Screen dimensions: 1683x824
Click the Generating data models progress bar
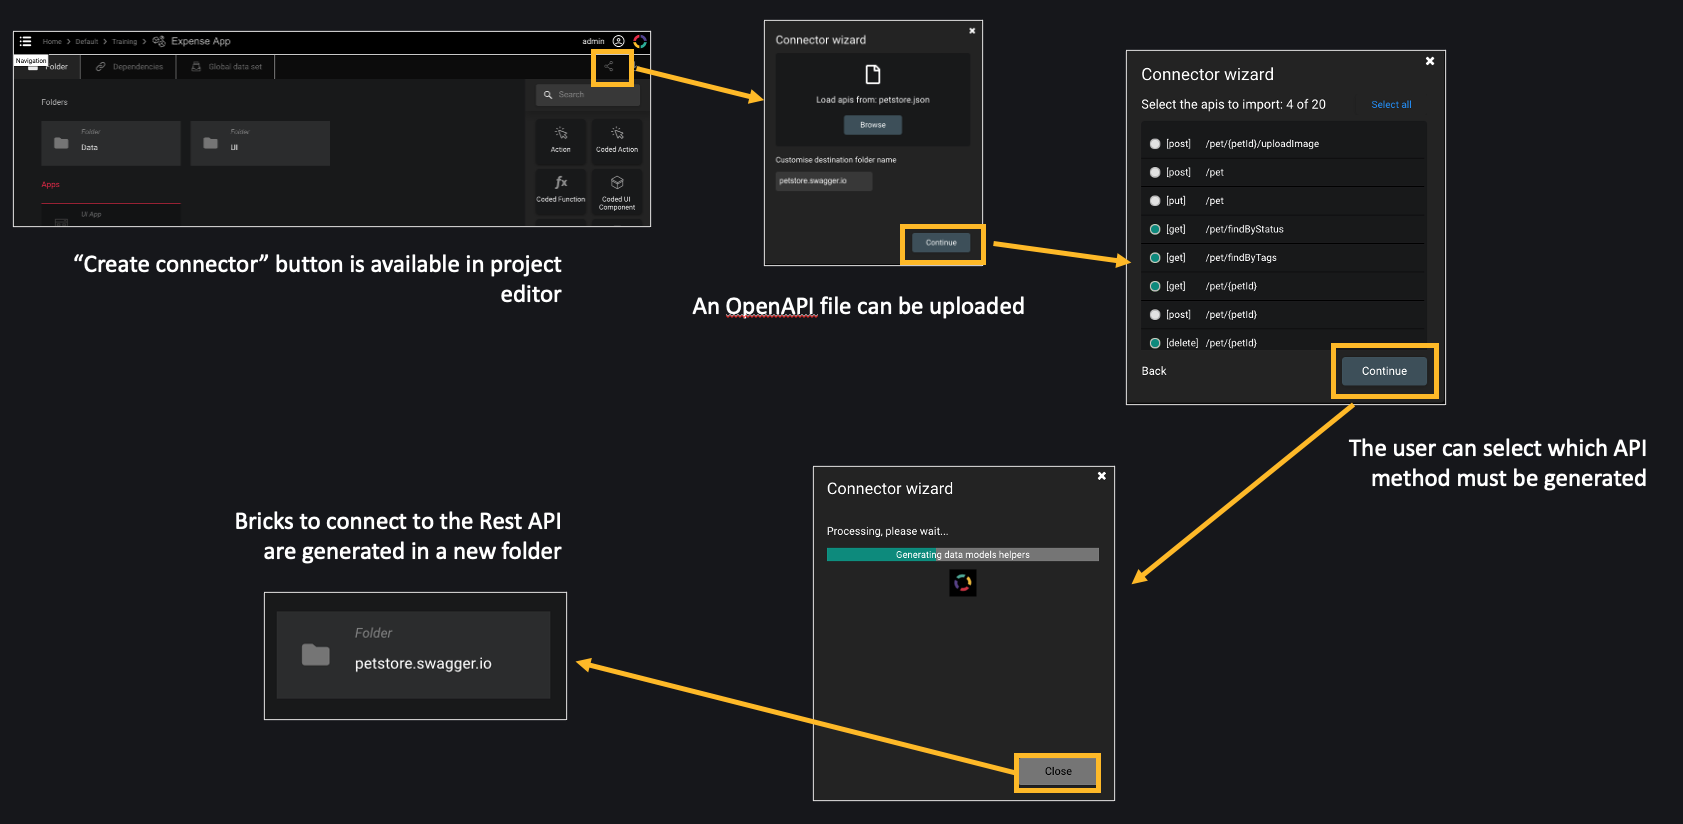tap(962, 555)
